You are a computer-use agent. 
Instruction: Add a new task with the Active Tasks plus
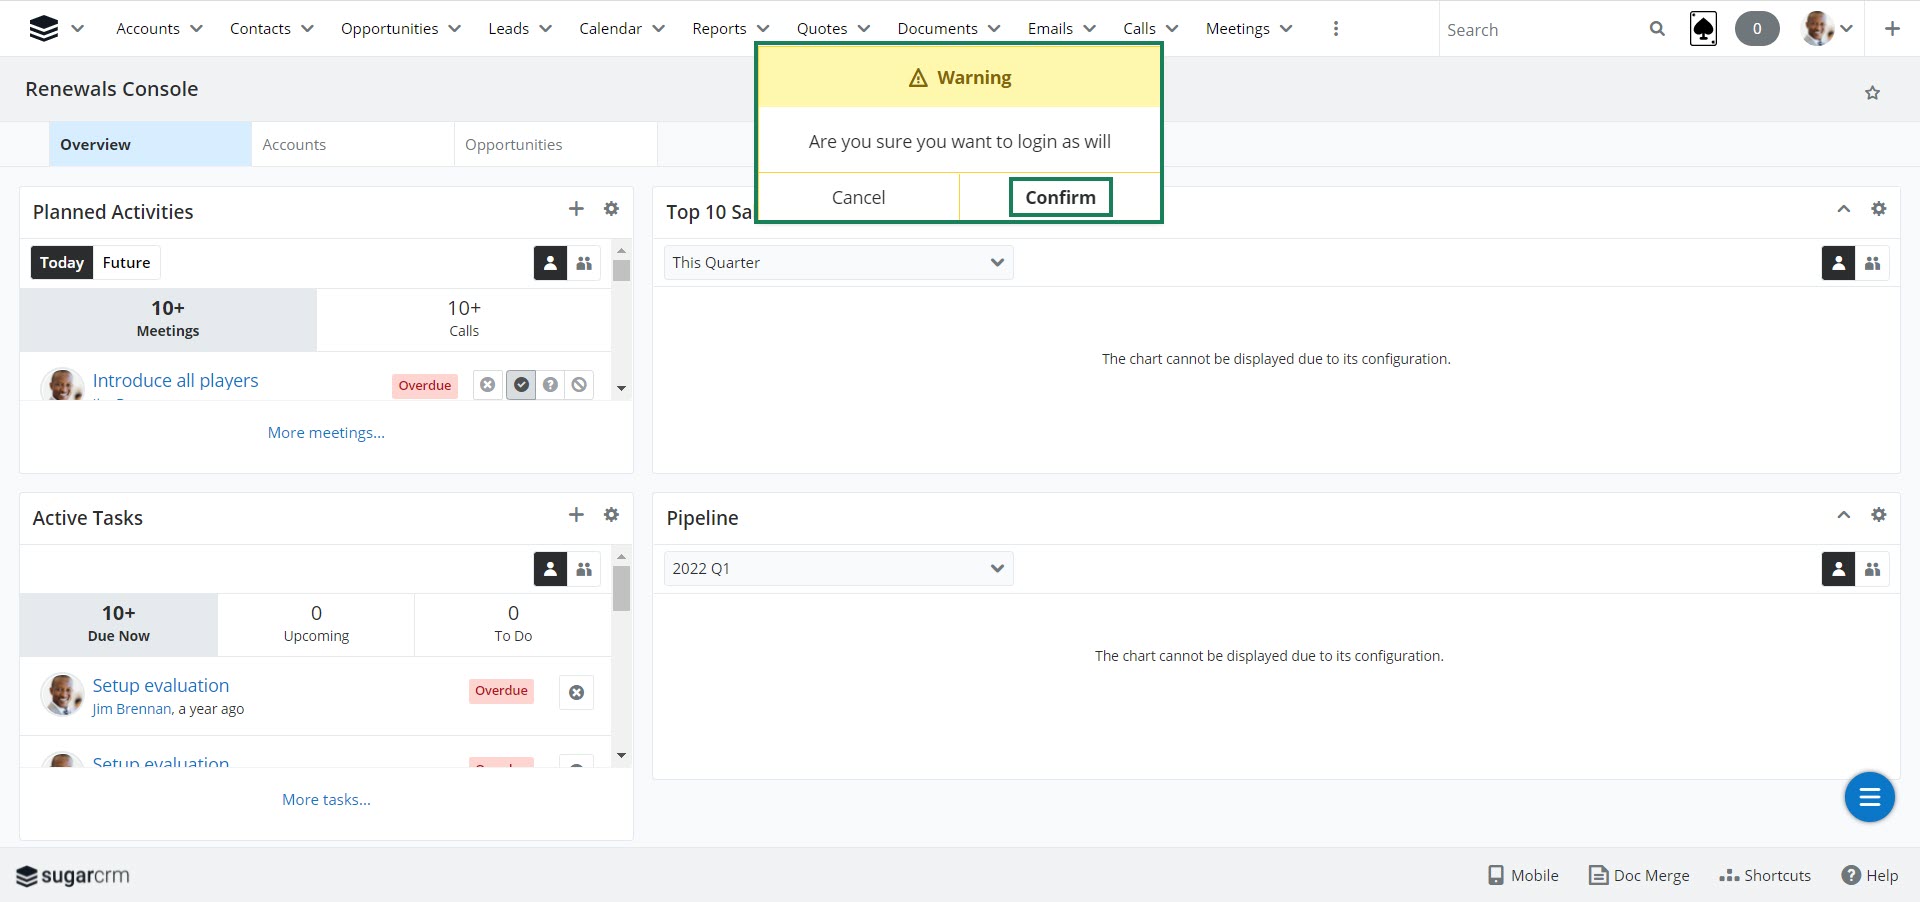[x=576, y=515]
